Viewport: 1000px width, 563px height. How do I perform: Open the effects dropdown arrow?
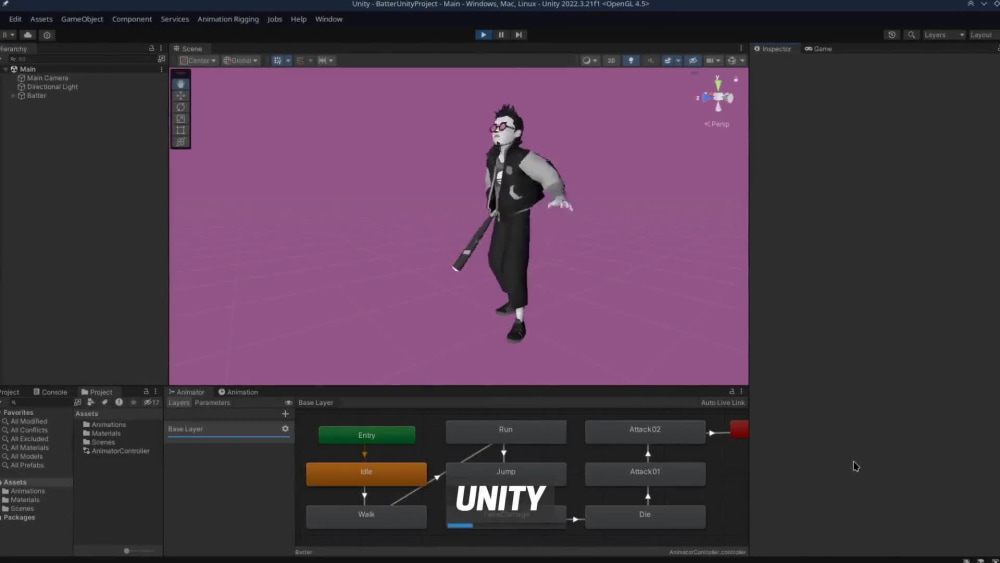pyautogui.click(x=678, y=61)
